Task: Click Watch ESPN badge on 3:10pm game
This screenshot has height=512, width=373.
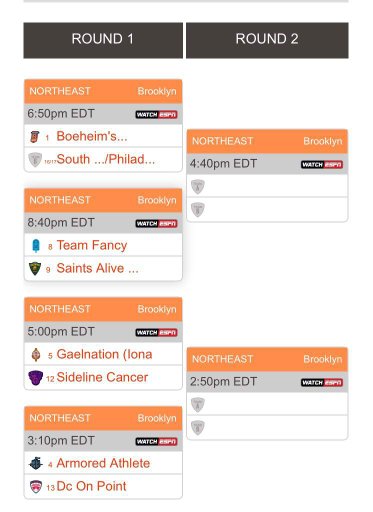Action: click(x=156, y=442)
